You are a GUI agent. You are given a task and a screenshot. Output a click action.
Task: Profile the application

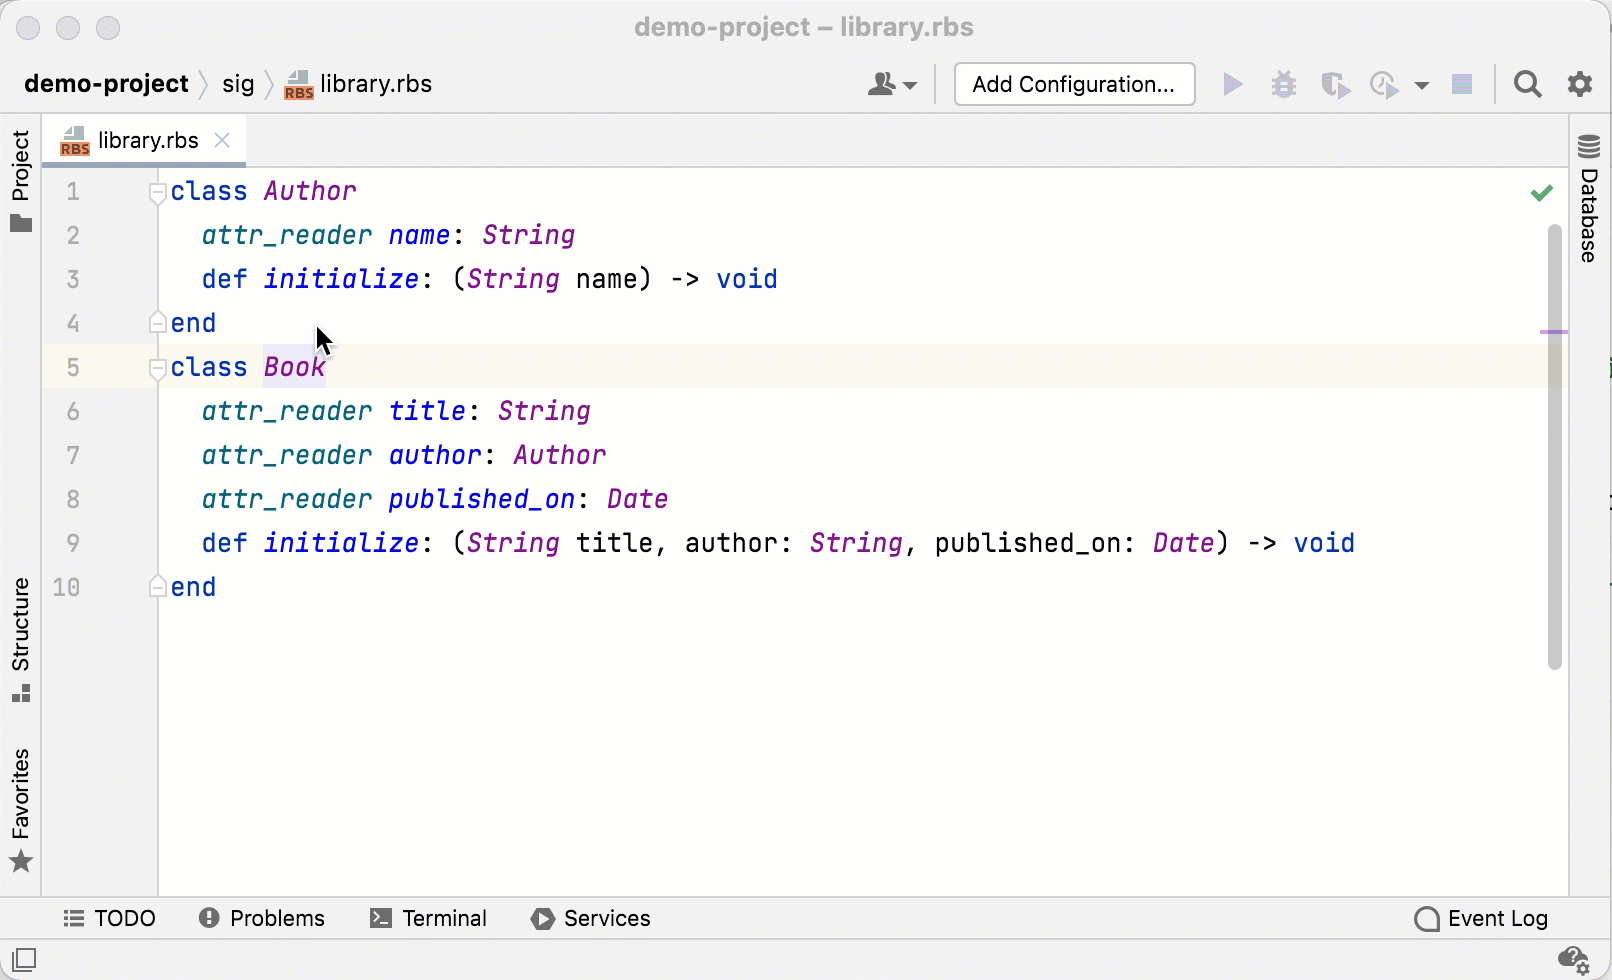point(1384,84)
